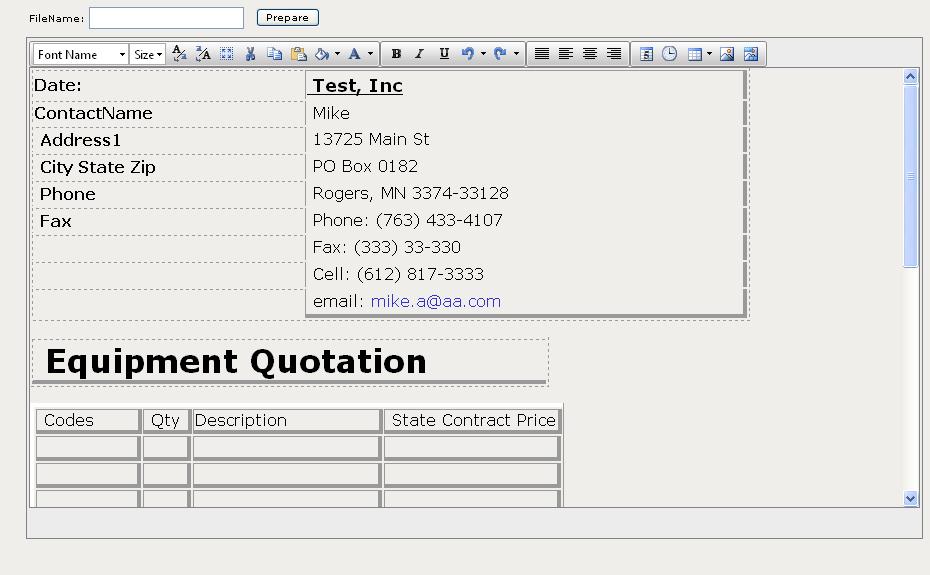
Task: Click the mike.a@aa.com email link
Action: 435,301
